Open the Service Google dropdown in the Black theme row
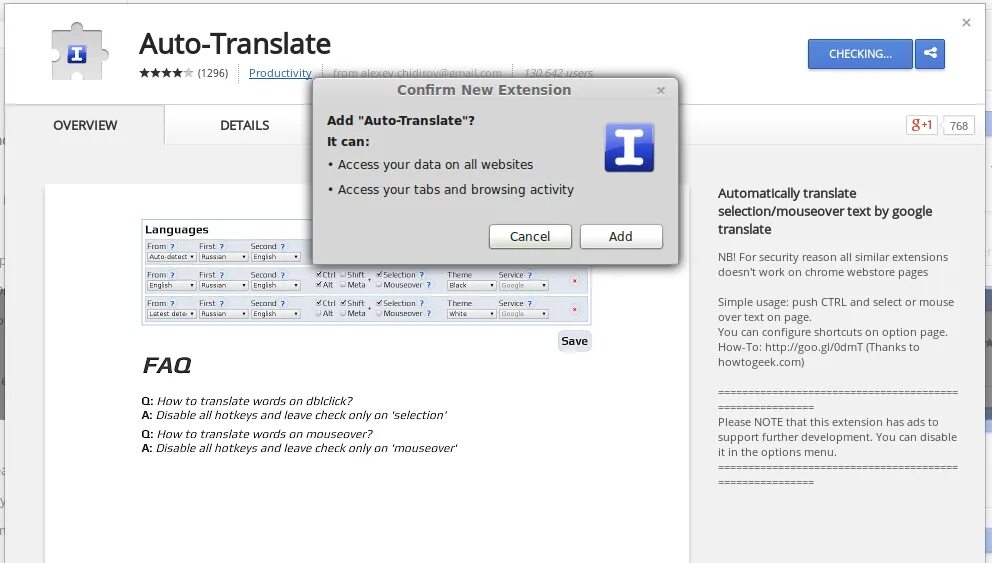The height and width of the screenshot is (563, 992). click(x=524, y=285)
